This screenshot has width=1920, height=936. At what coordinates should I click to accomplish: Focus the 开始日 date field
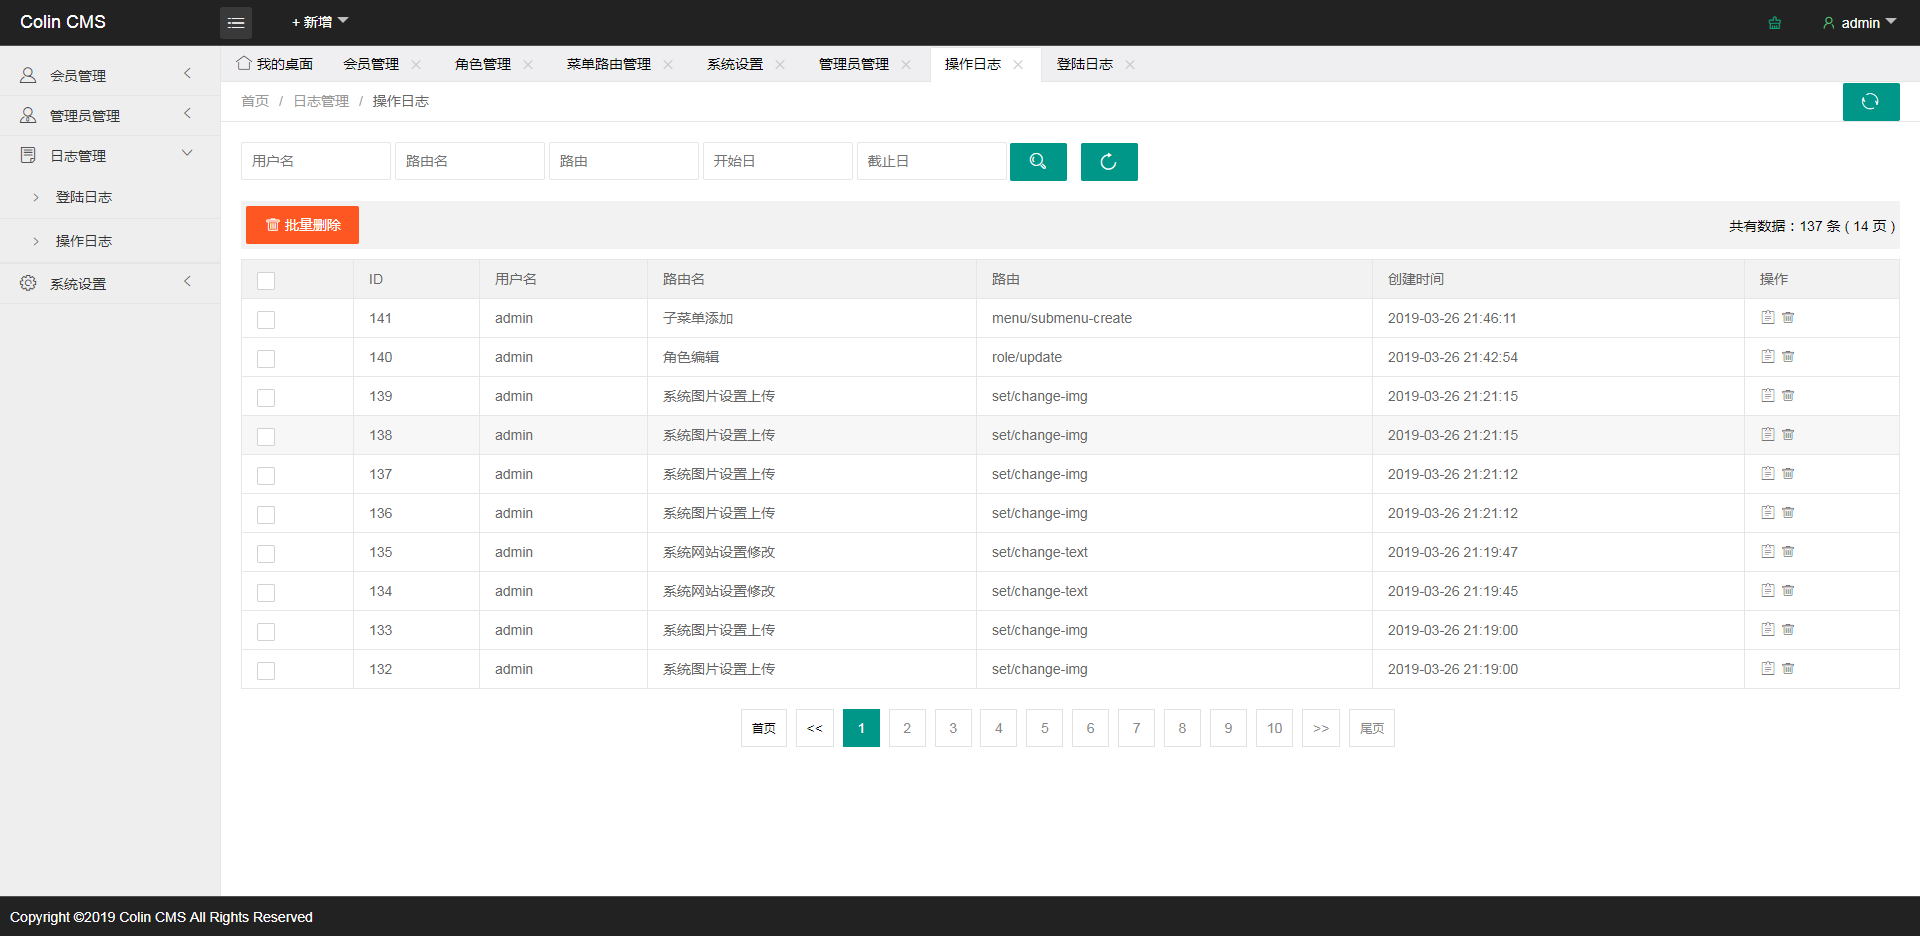778,161
